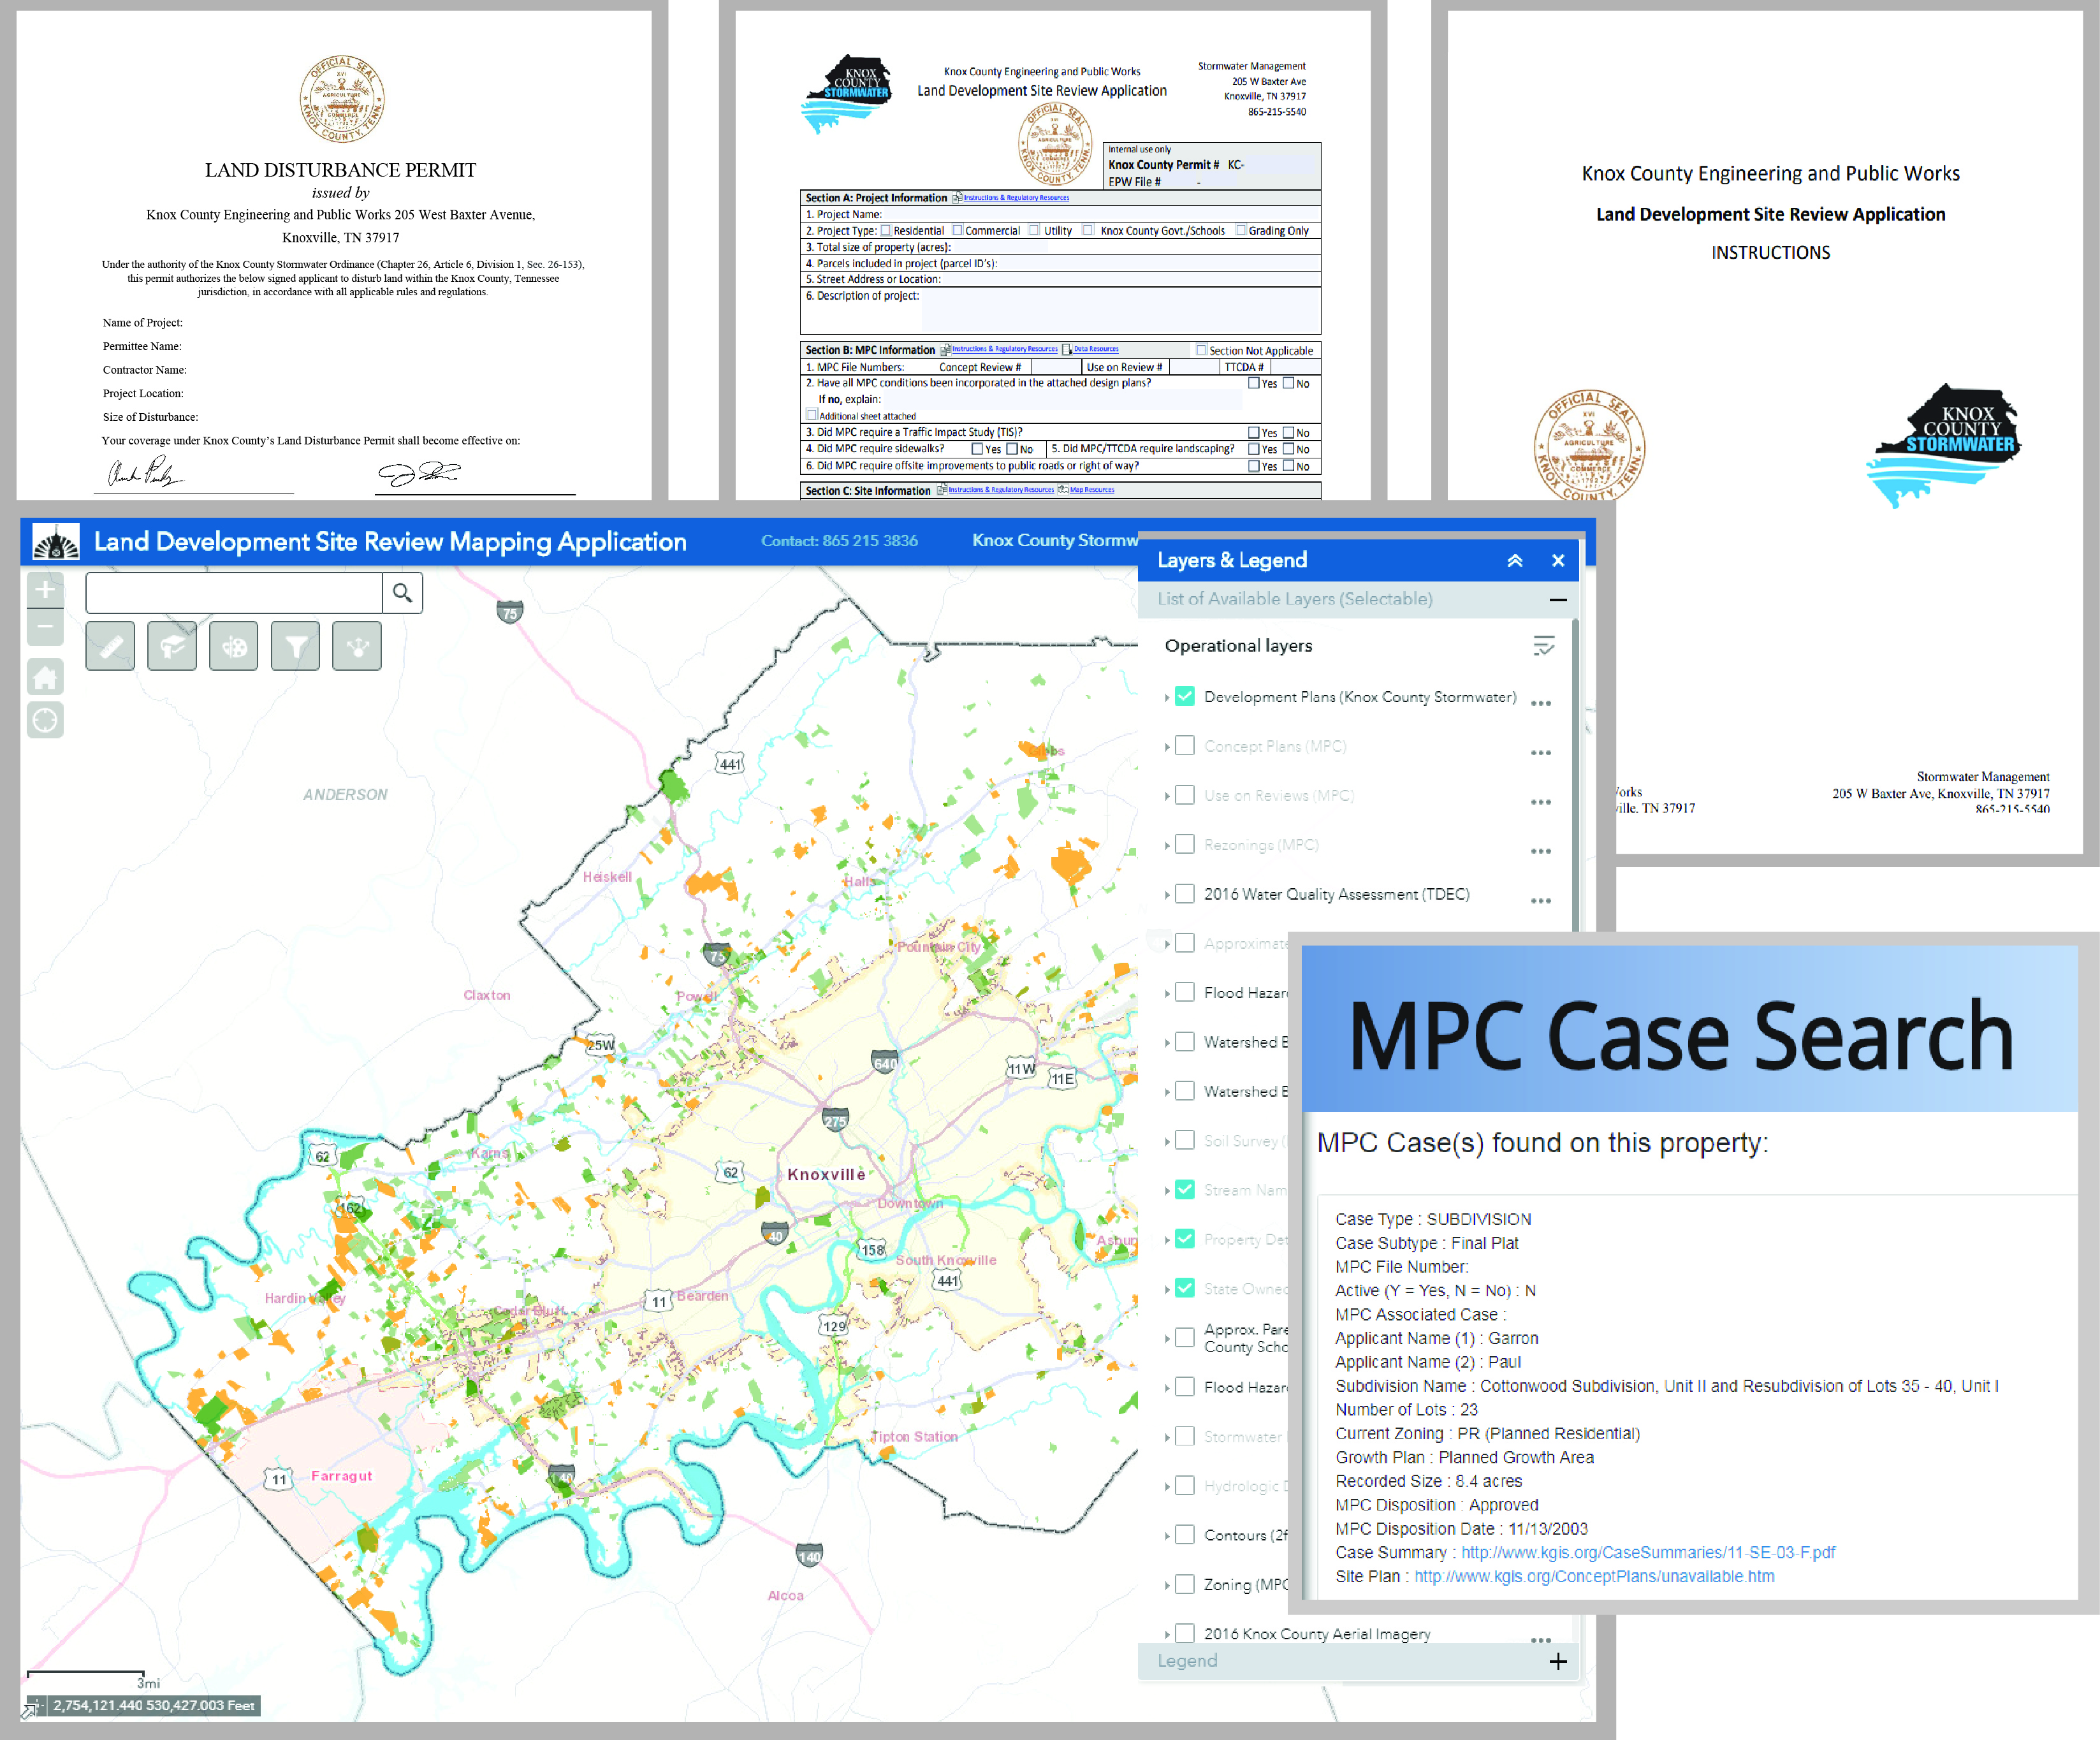The height and width of the screenshot is (1740, 2100).
Task: Click List of Available Layers header
Action: pos(1358,599)
